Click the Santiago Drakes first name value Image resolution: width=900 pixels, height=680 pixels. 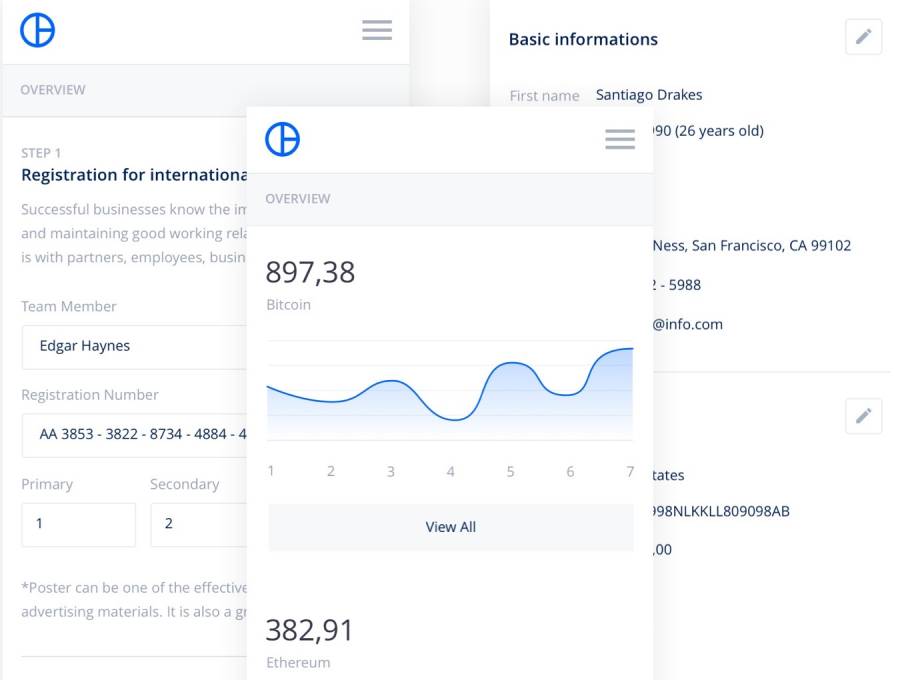click(649, 95)
